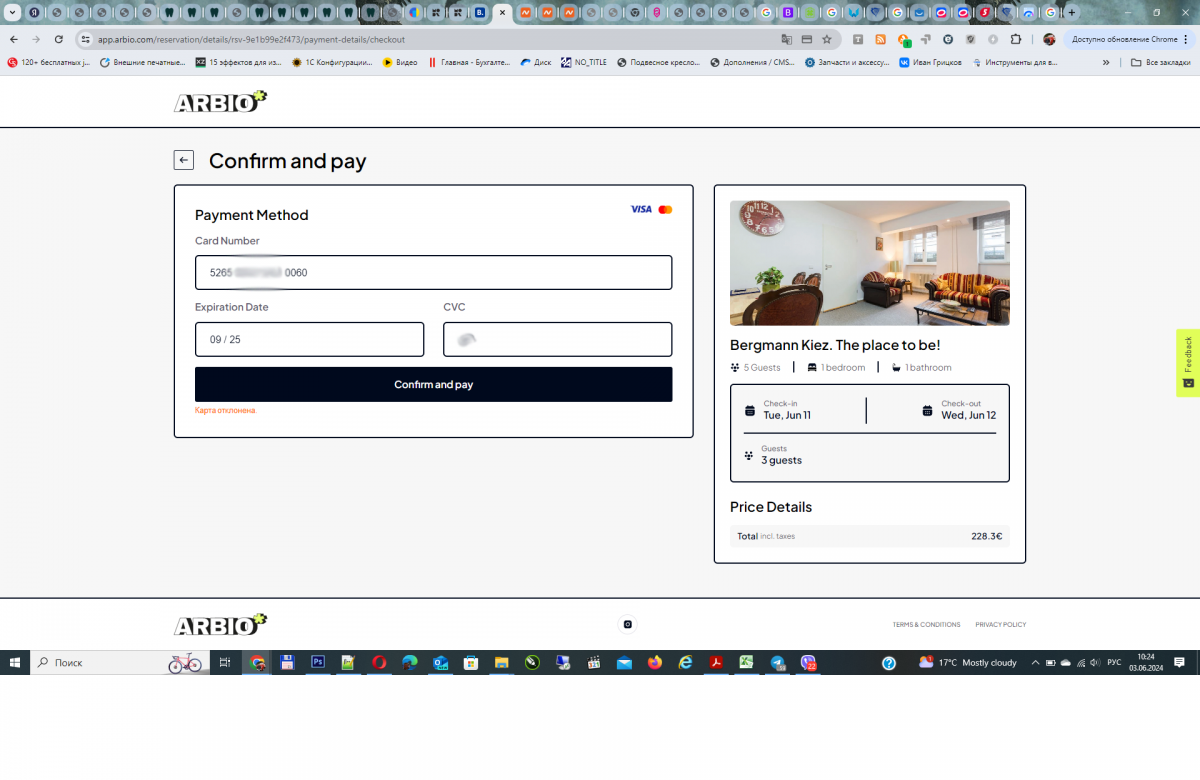This screenshot has height=780, width=1200.
Task: Expand the tab search dropdown arrow
Action: (x=13, y=13)
